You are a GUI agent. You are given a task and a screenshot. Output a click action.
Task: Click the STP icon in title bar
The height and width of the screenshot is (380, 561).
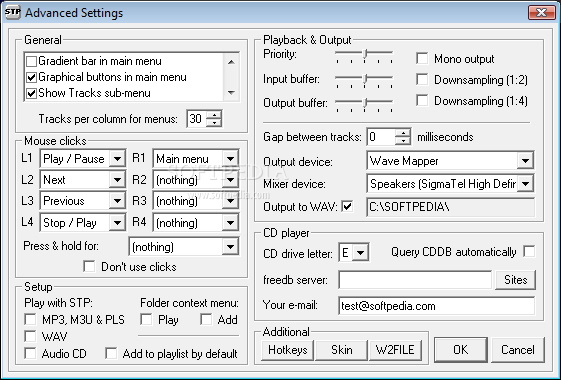point(13,12)
